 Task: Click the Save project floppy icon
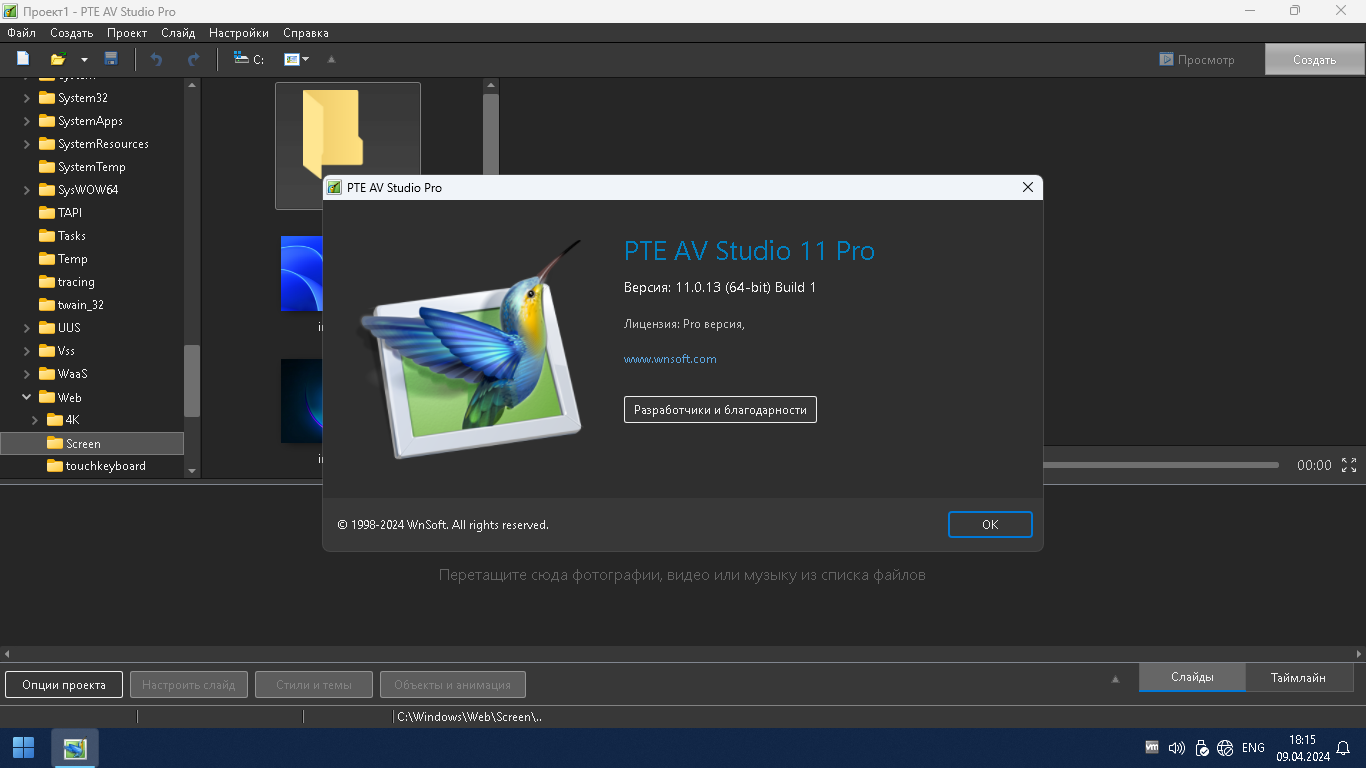tap(111, 59)
